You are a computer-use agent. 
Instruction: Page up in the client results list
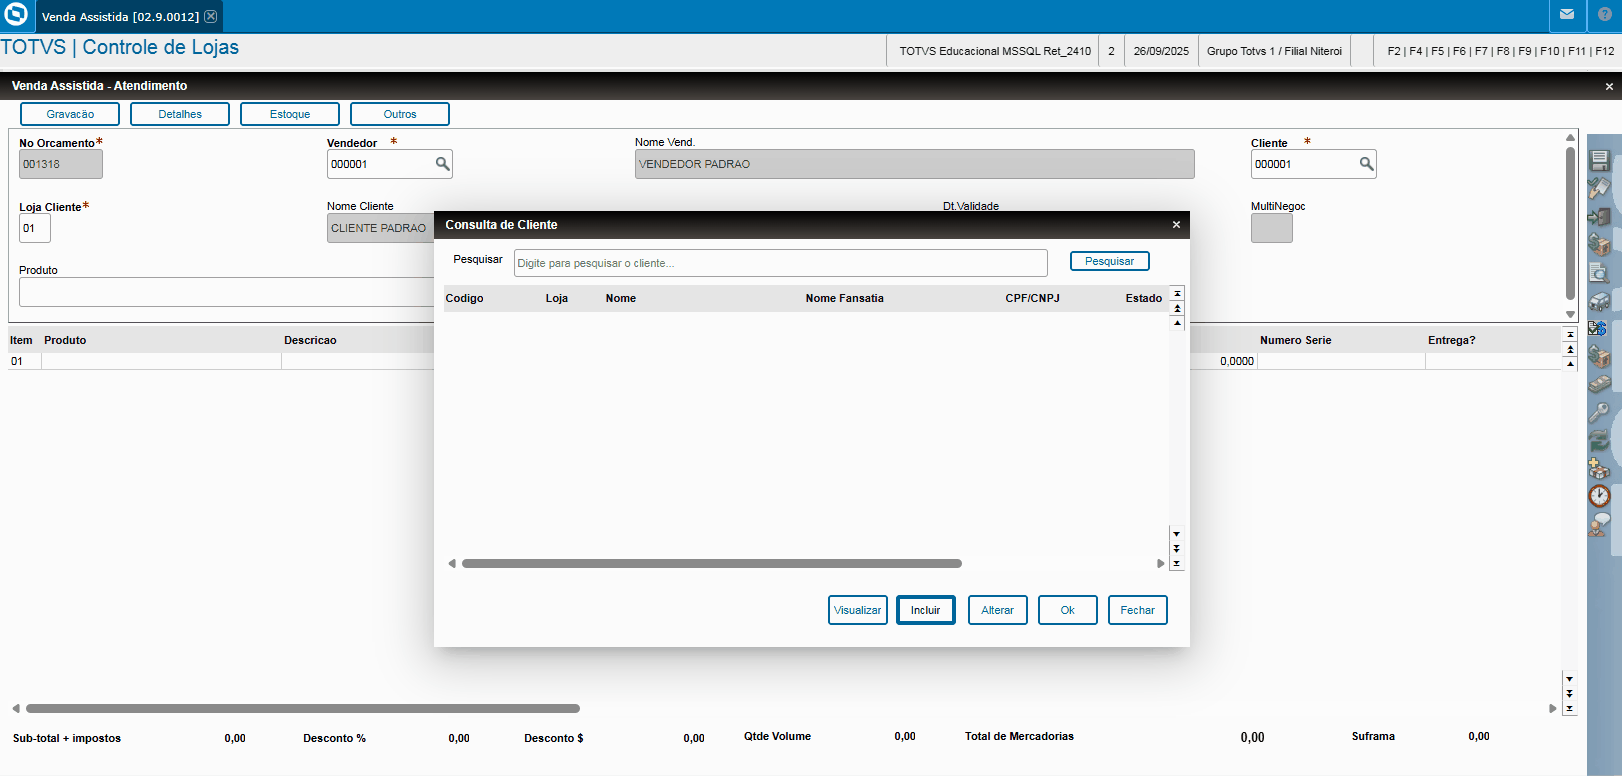1177,308
